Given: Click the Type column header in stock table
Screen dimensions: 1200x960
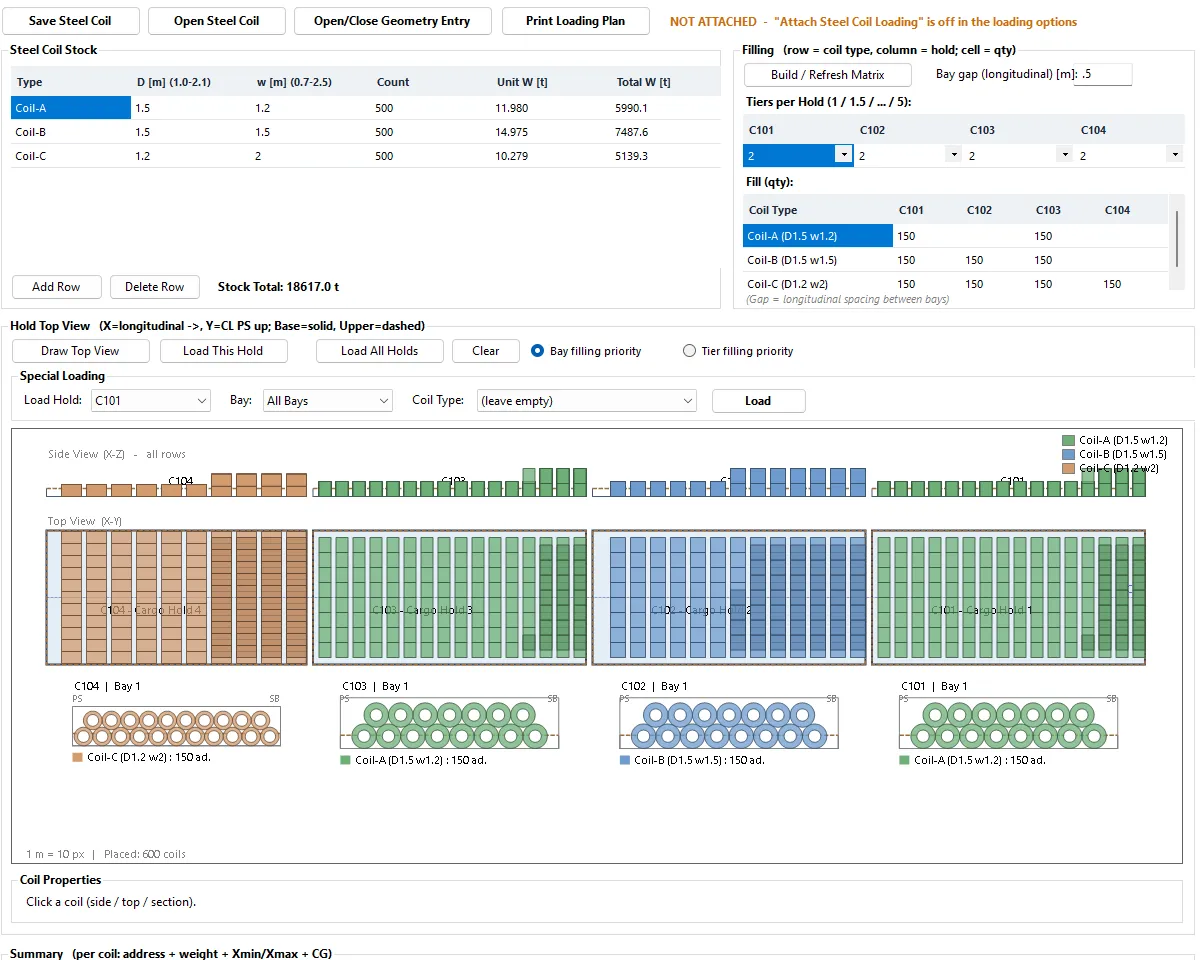Looking at the screenshot, I should pyautogui.click(x=70, y=82).
